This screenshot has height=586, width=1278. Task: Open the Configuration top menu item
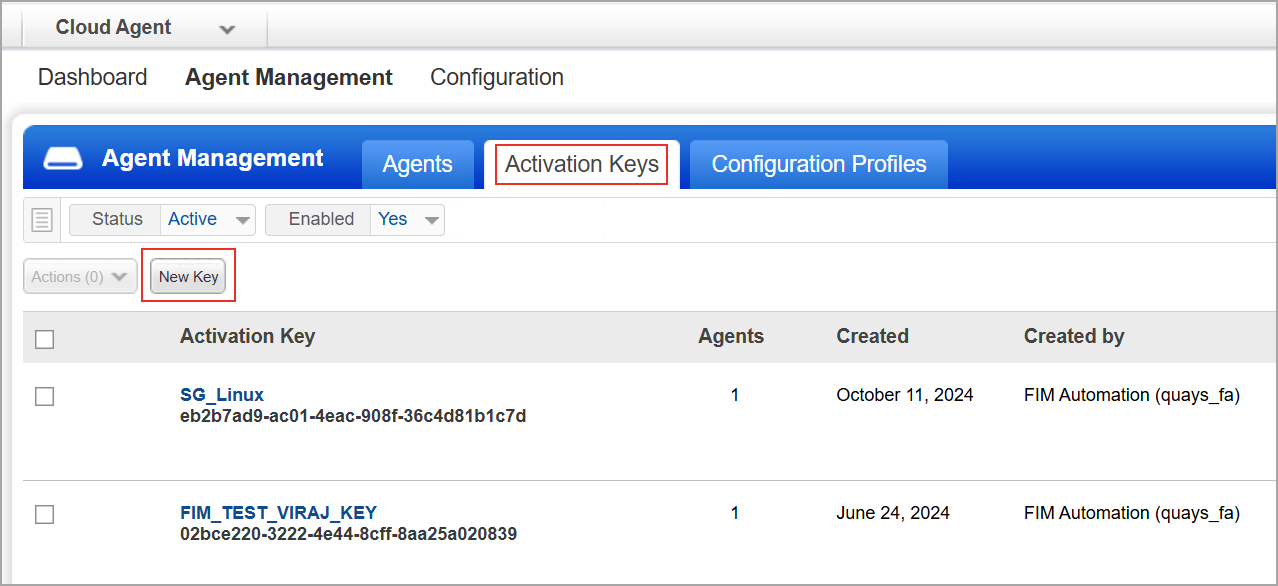(497, 77)
